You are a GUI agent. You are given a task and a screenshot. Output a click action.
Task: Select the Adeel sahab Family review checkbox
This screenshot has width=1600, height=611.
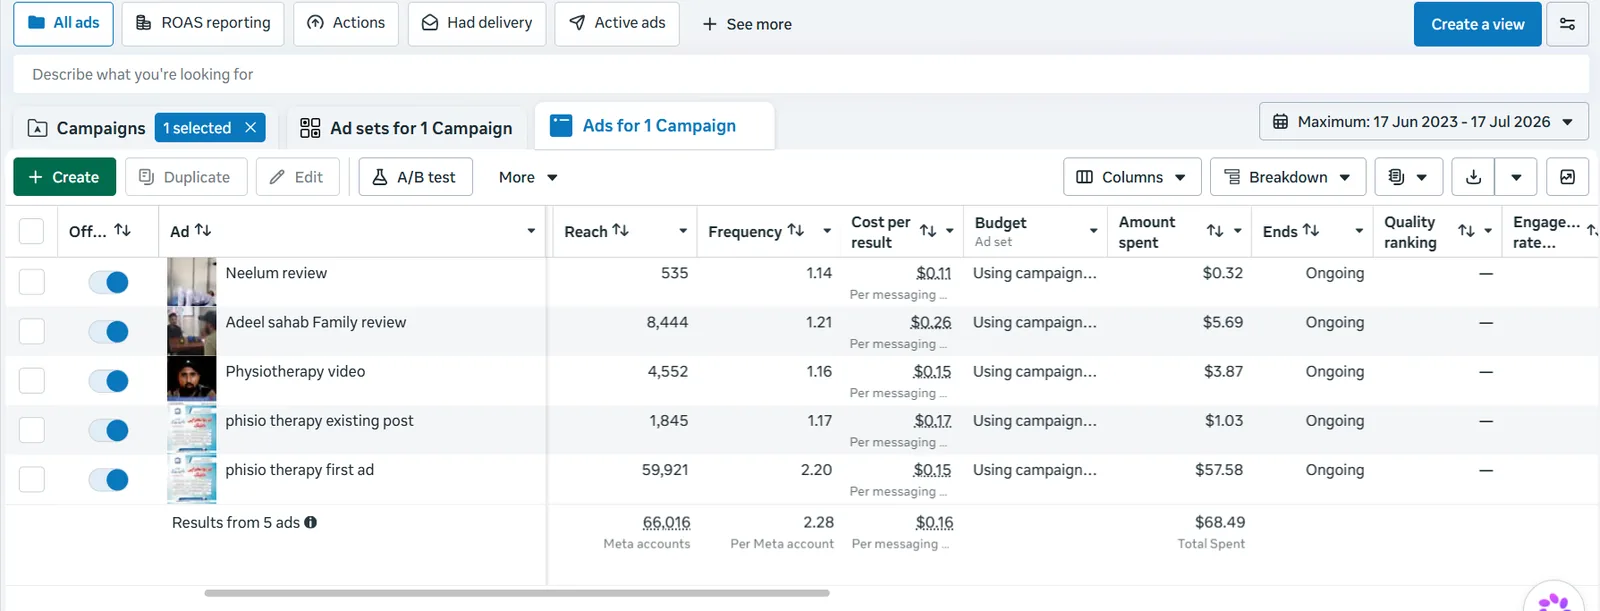(31, 331)
